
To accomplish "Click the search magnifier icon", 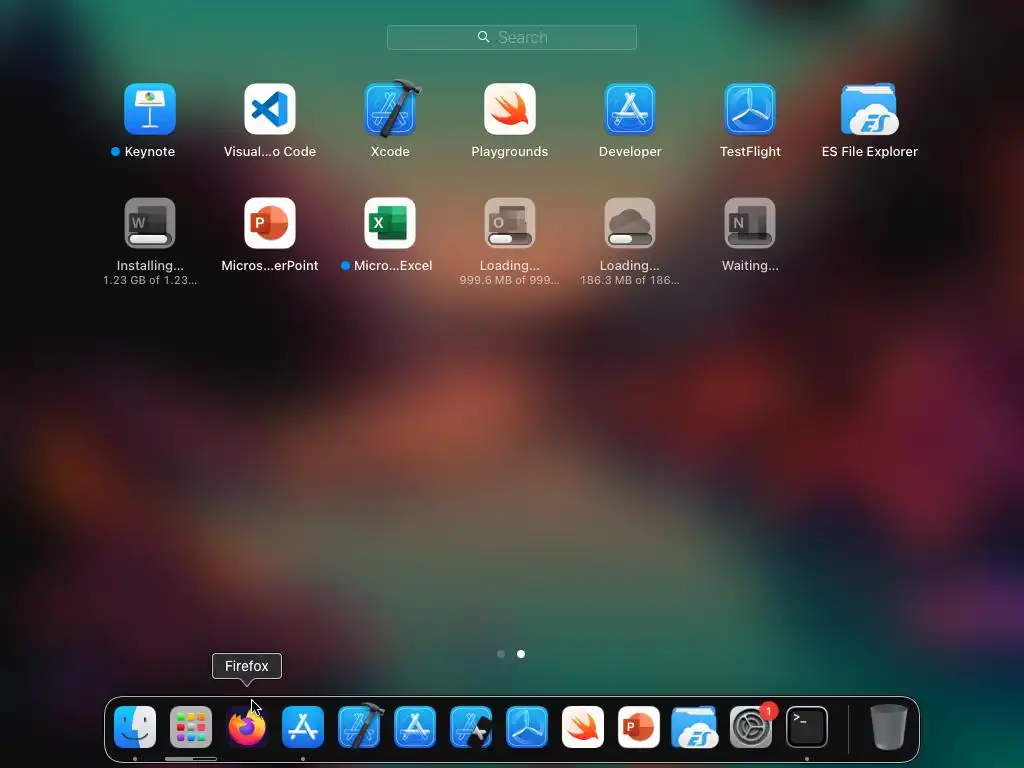I will (483, 37).
